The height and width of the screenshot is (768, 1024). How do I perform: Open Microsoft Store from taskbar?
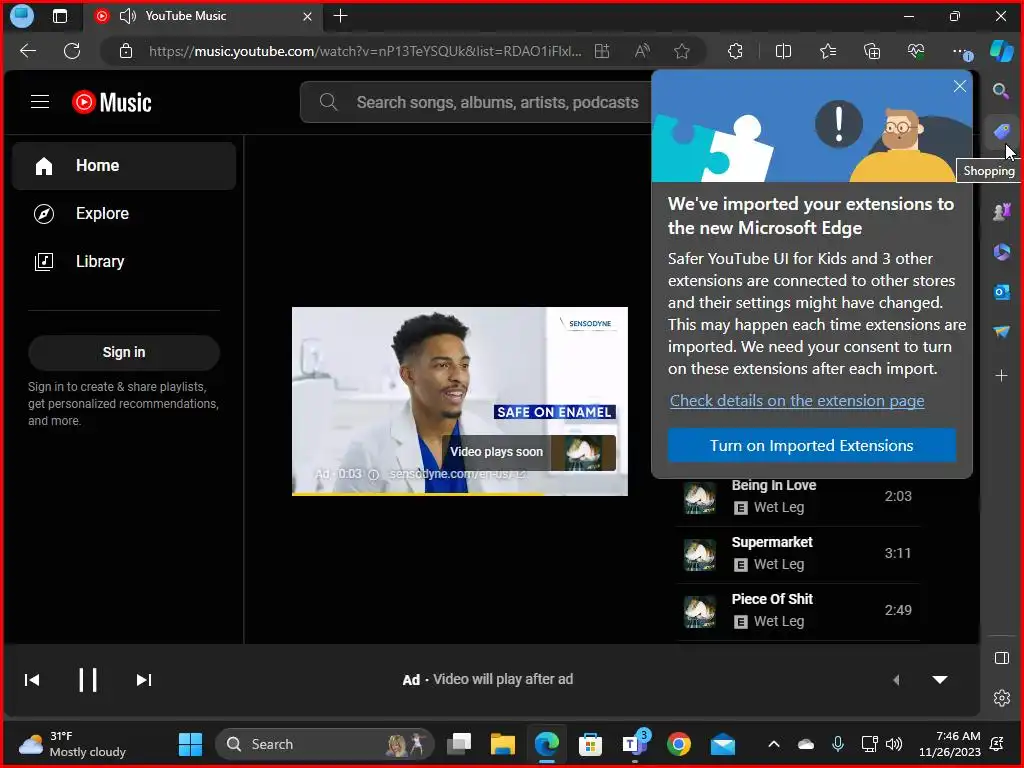tap(590, 744)
